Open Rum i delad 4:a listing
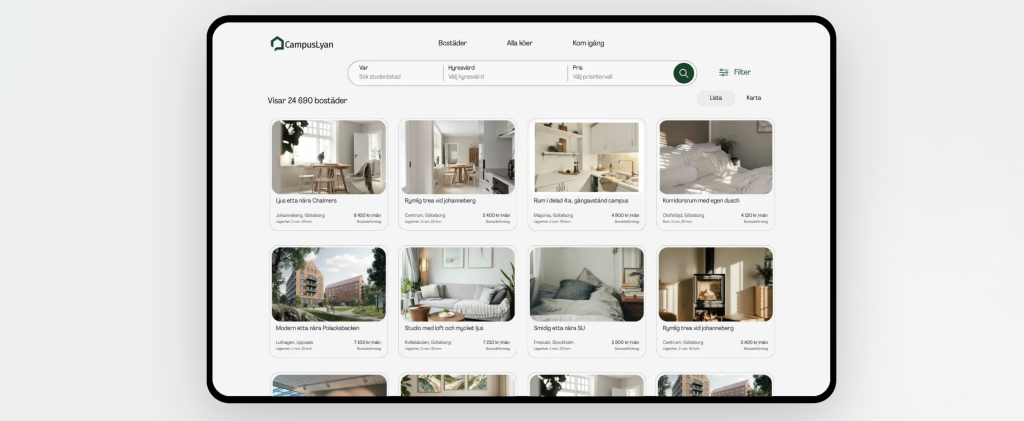1024x421 pixels. [580, 201]
